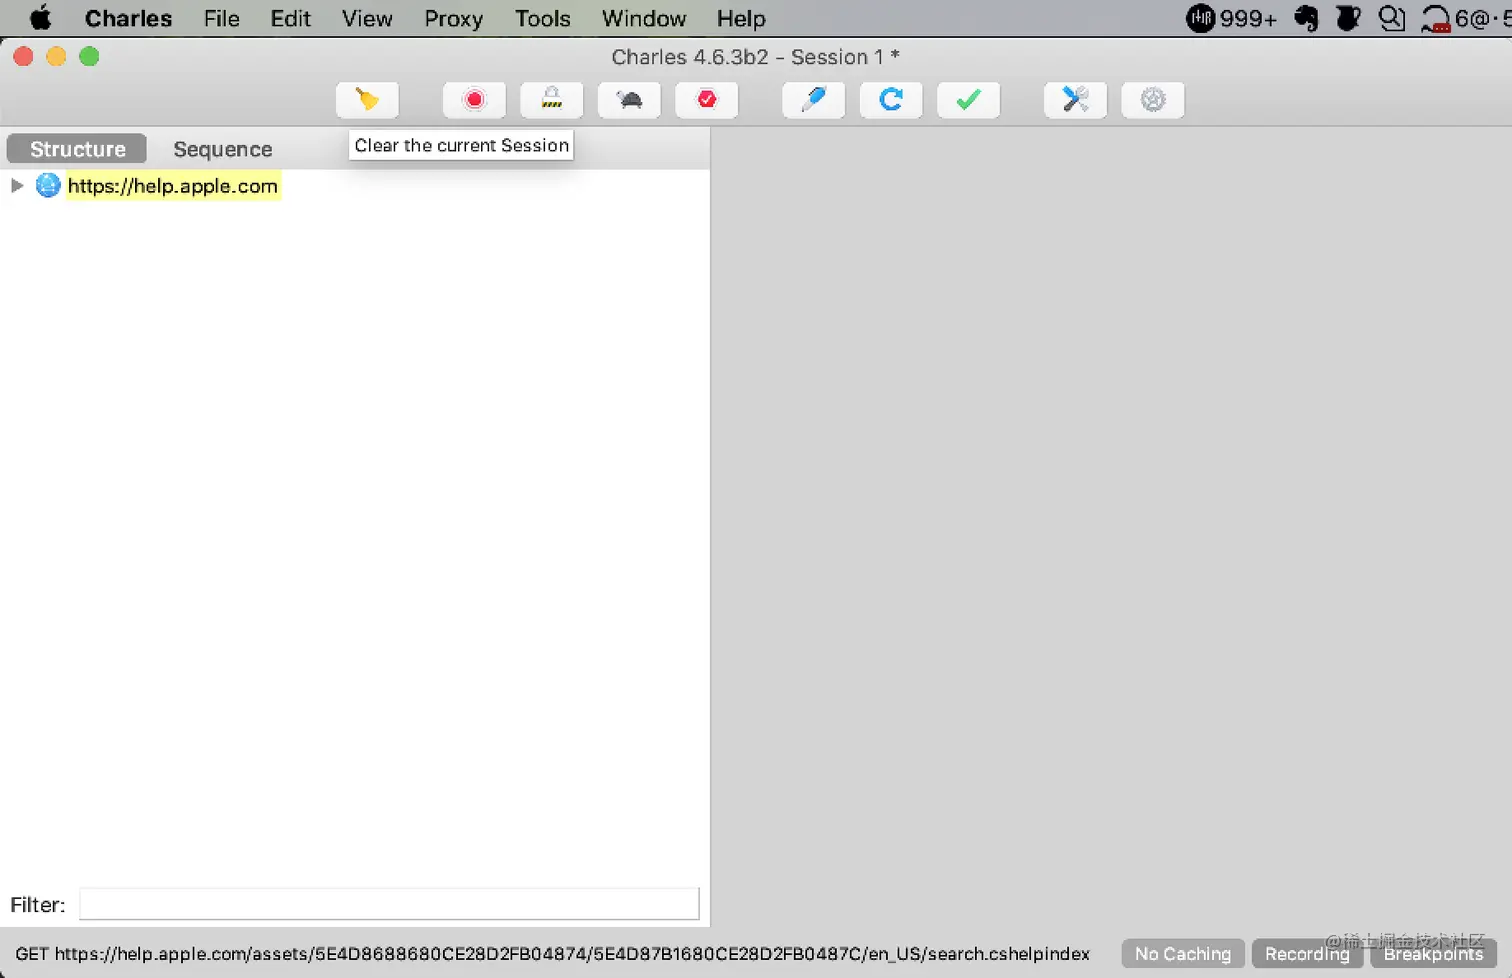This screenshot has height=978, width=1512.
Task: Open the Apple menu
Action: point(40,18)
